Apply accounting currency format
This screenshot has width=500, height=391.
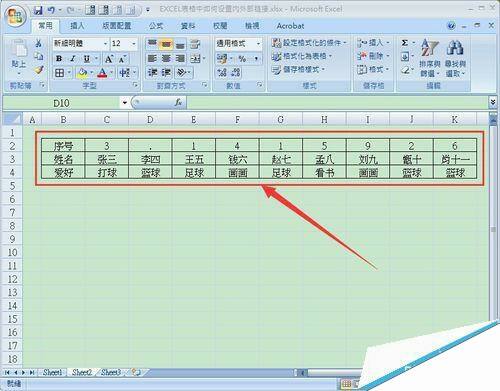coord(221,59)
